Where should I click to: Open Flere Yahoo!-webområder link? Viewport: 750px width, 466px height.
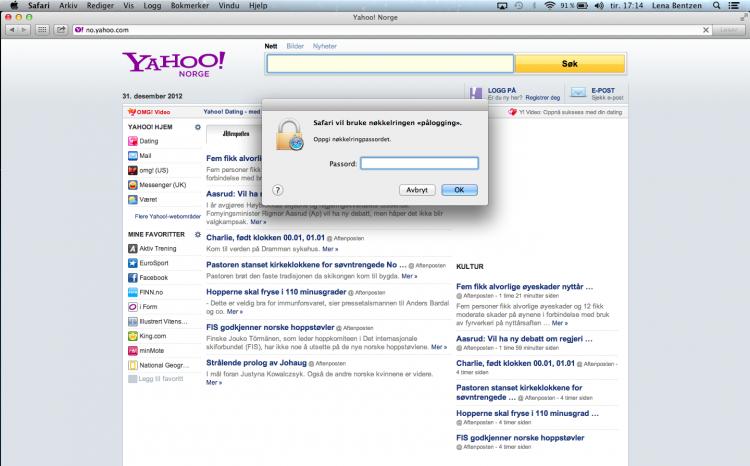pyautogui.click(x=167, y=216)
